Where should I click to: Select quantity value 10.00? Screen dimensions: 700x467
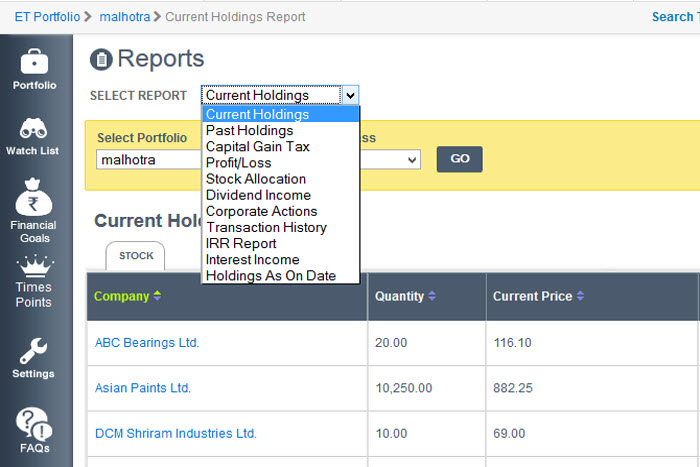point(391,433)
